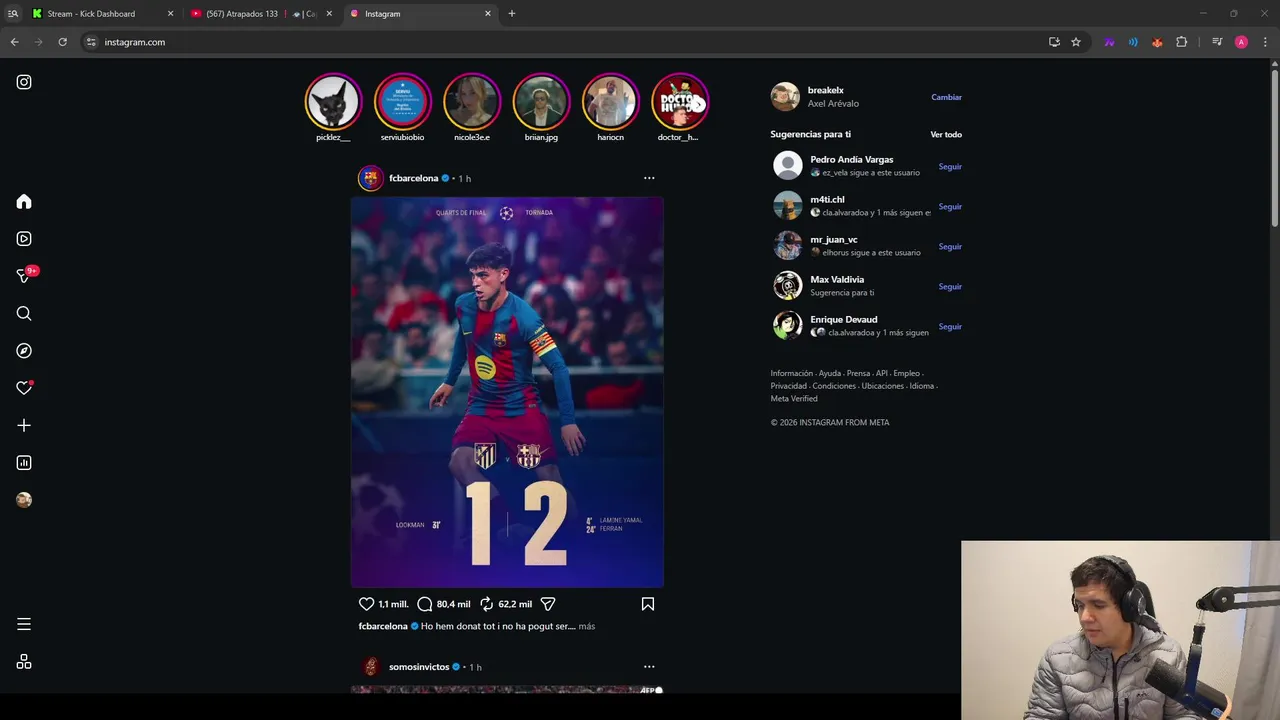This screenshot has height=720, width=1280.
Task: Open tab search button at top left
Action: pyautogui.click(x=12, y=14)
